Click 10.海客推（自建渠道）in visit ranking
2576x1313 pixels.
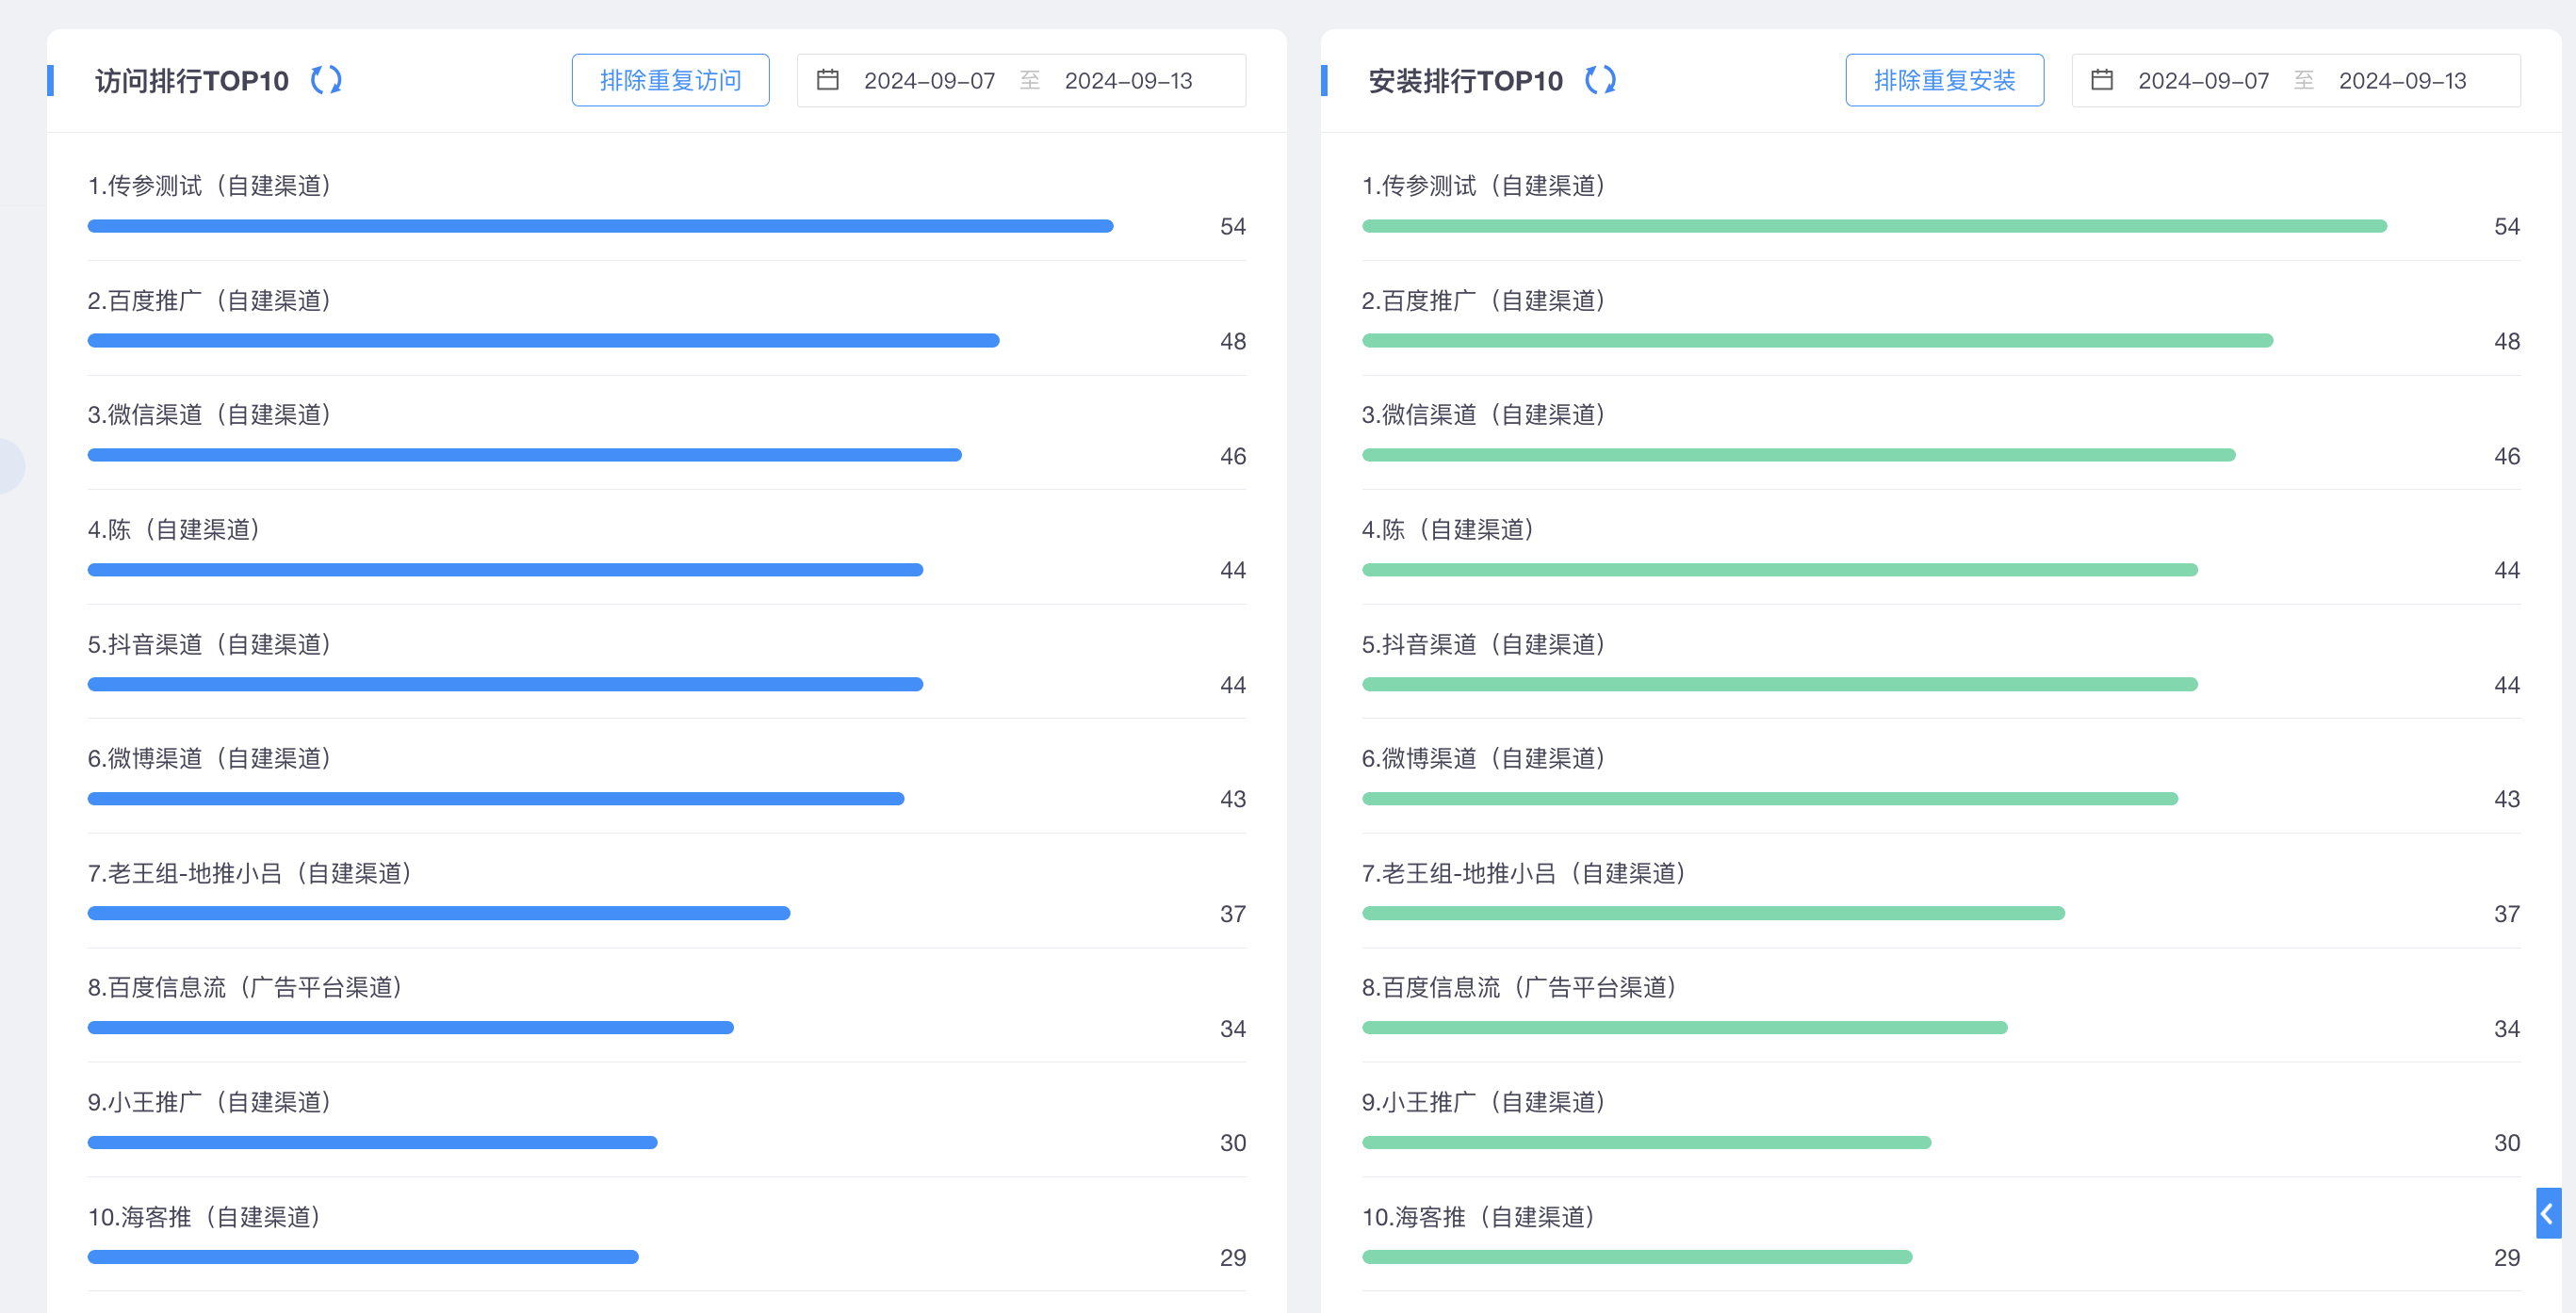click(204, 1217)
